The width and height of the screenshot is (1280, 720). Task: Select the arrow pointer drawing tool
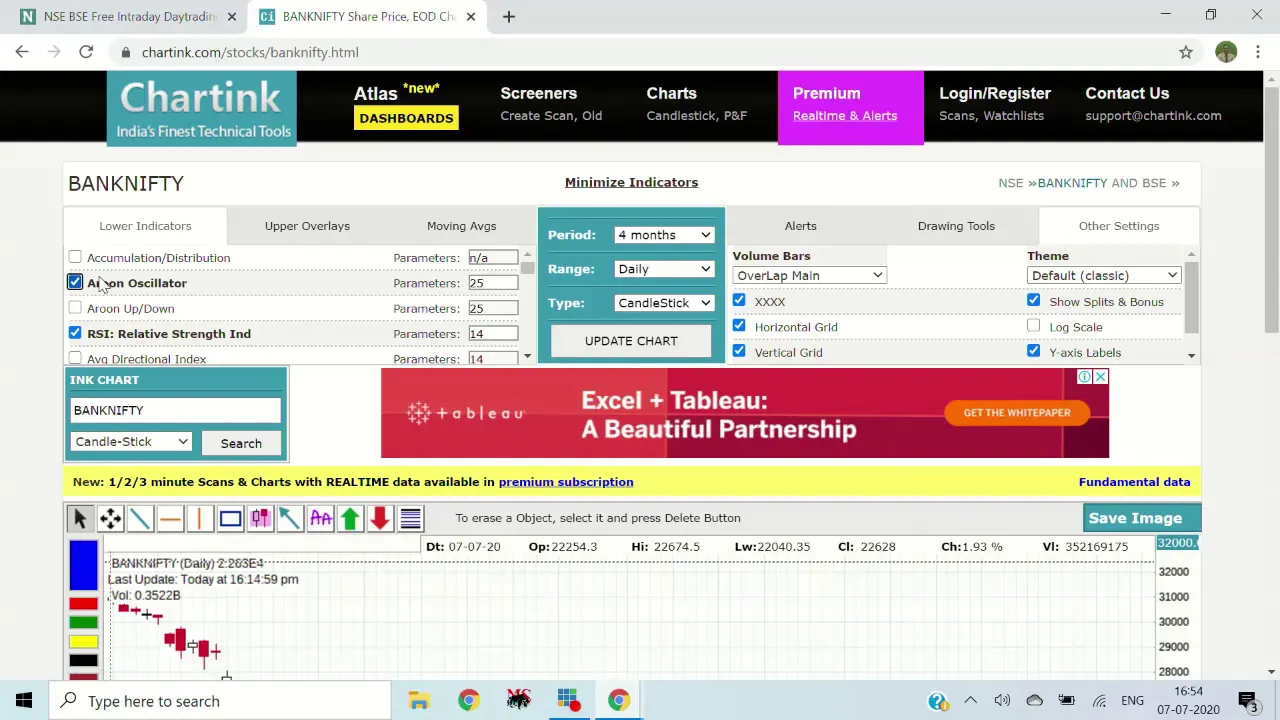pos(80,518)
